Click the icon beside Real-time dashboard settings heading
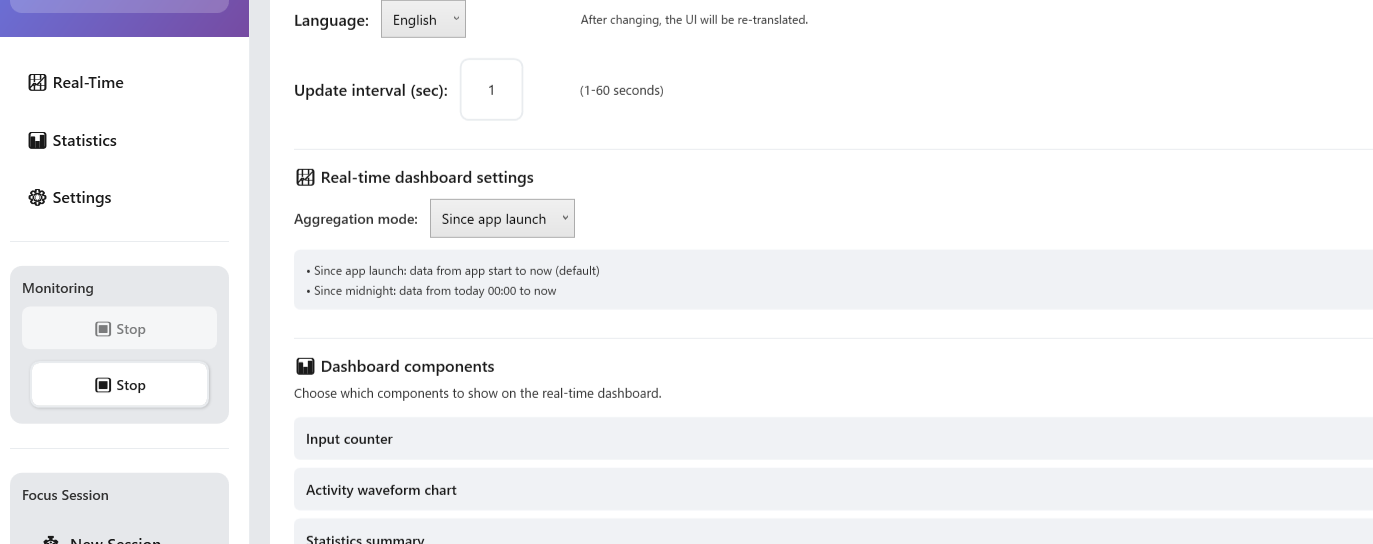The width and height of the screenshot is (1373, 544). pyautogui.click(x=305, y=178)
